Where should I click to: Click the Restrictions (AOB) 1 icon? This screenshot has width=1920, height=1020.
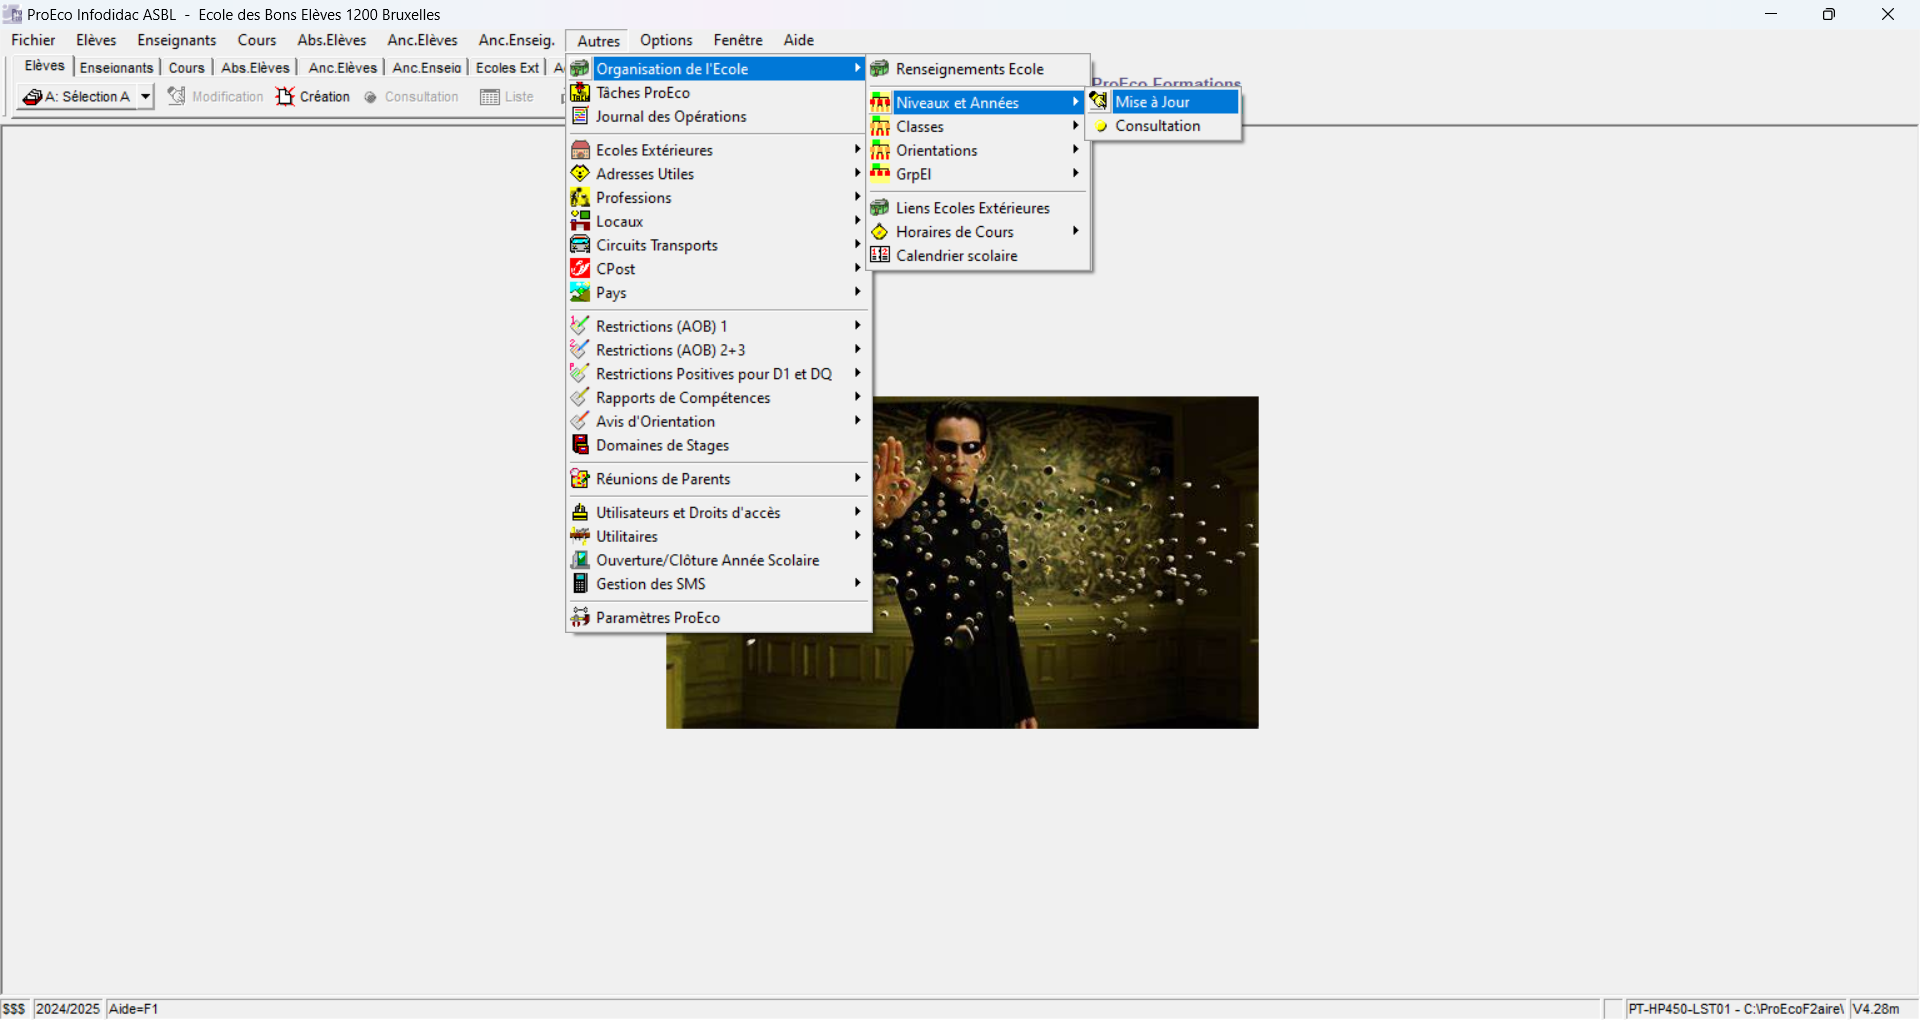(580, 326)
